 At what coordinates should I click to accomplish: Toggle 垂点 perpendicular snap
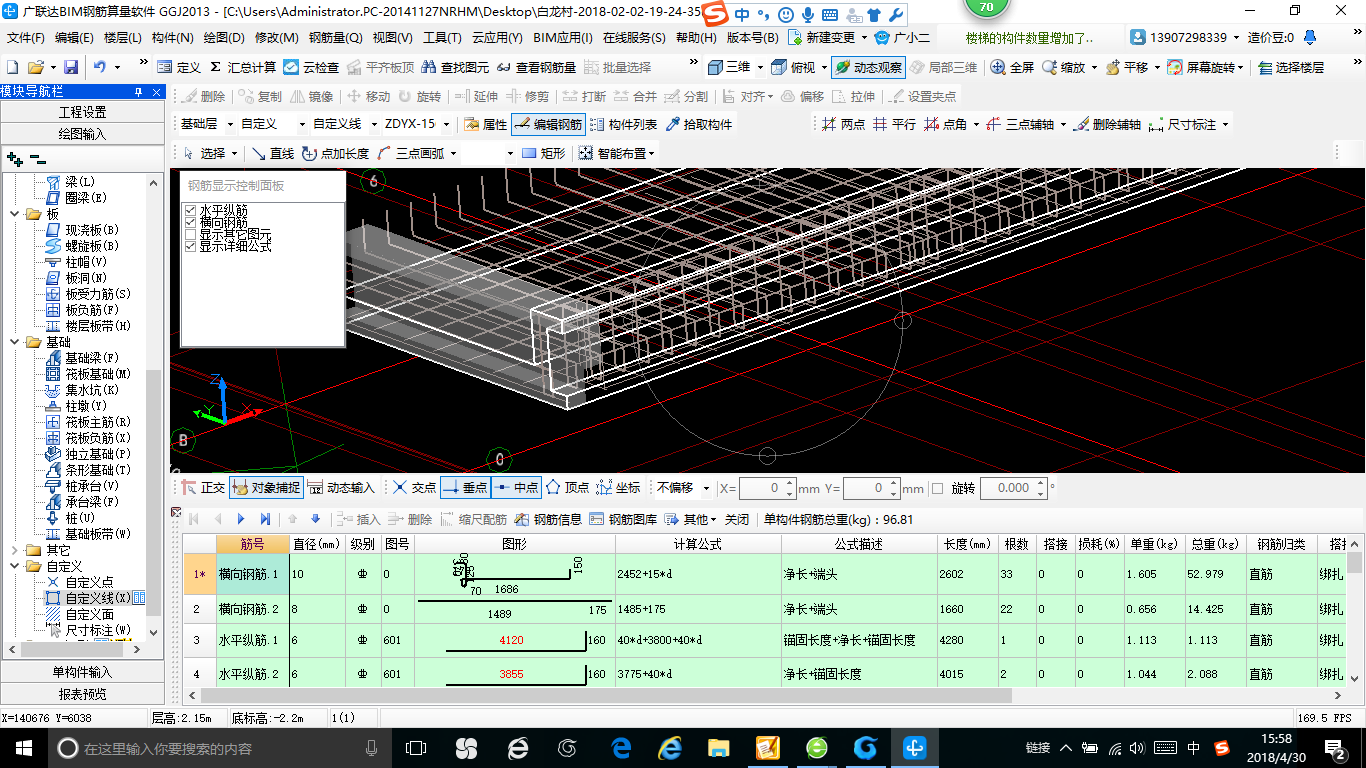(465, 488)
